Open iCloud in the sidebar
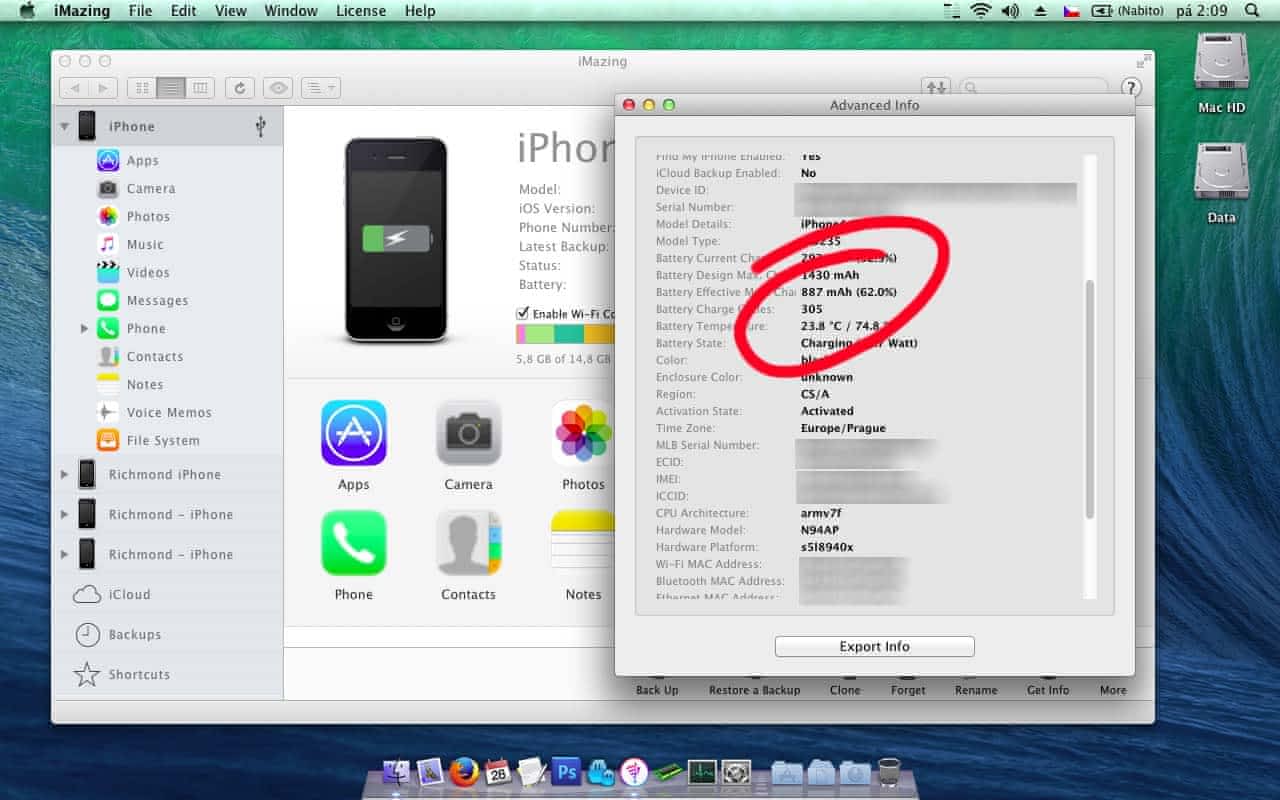 pyautogui.click(x=129, y=594)
